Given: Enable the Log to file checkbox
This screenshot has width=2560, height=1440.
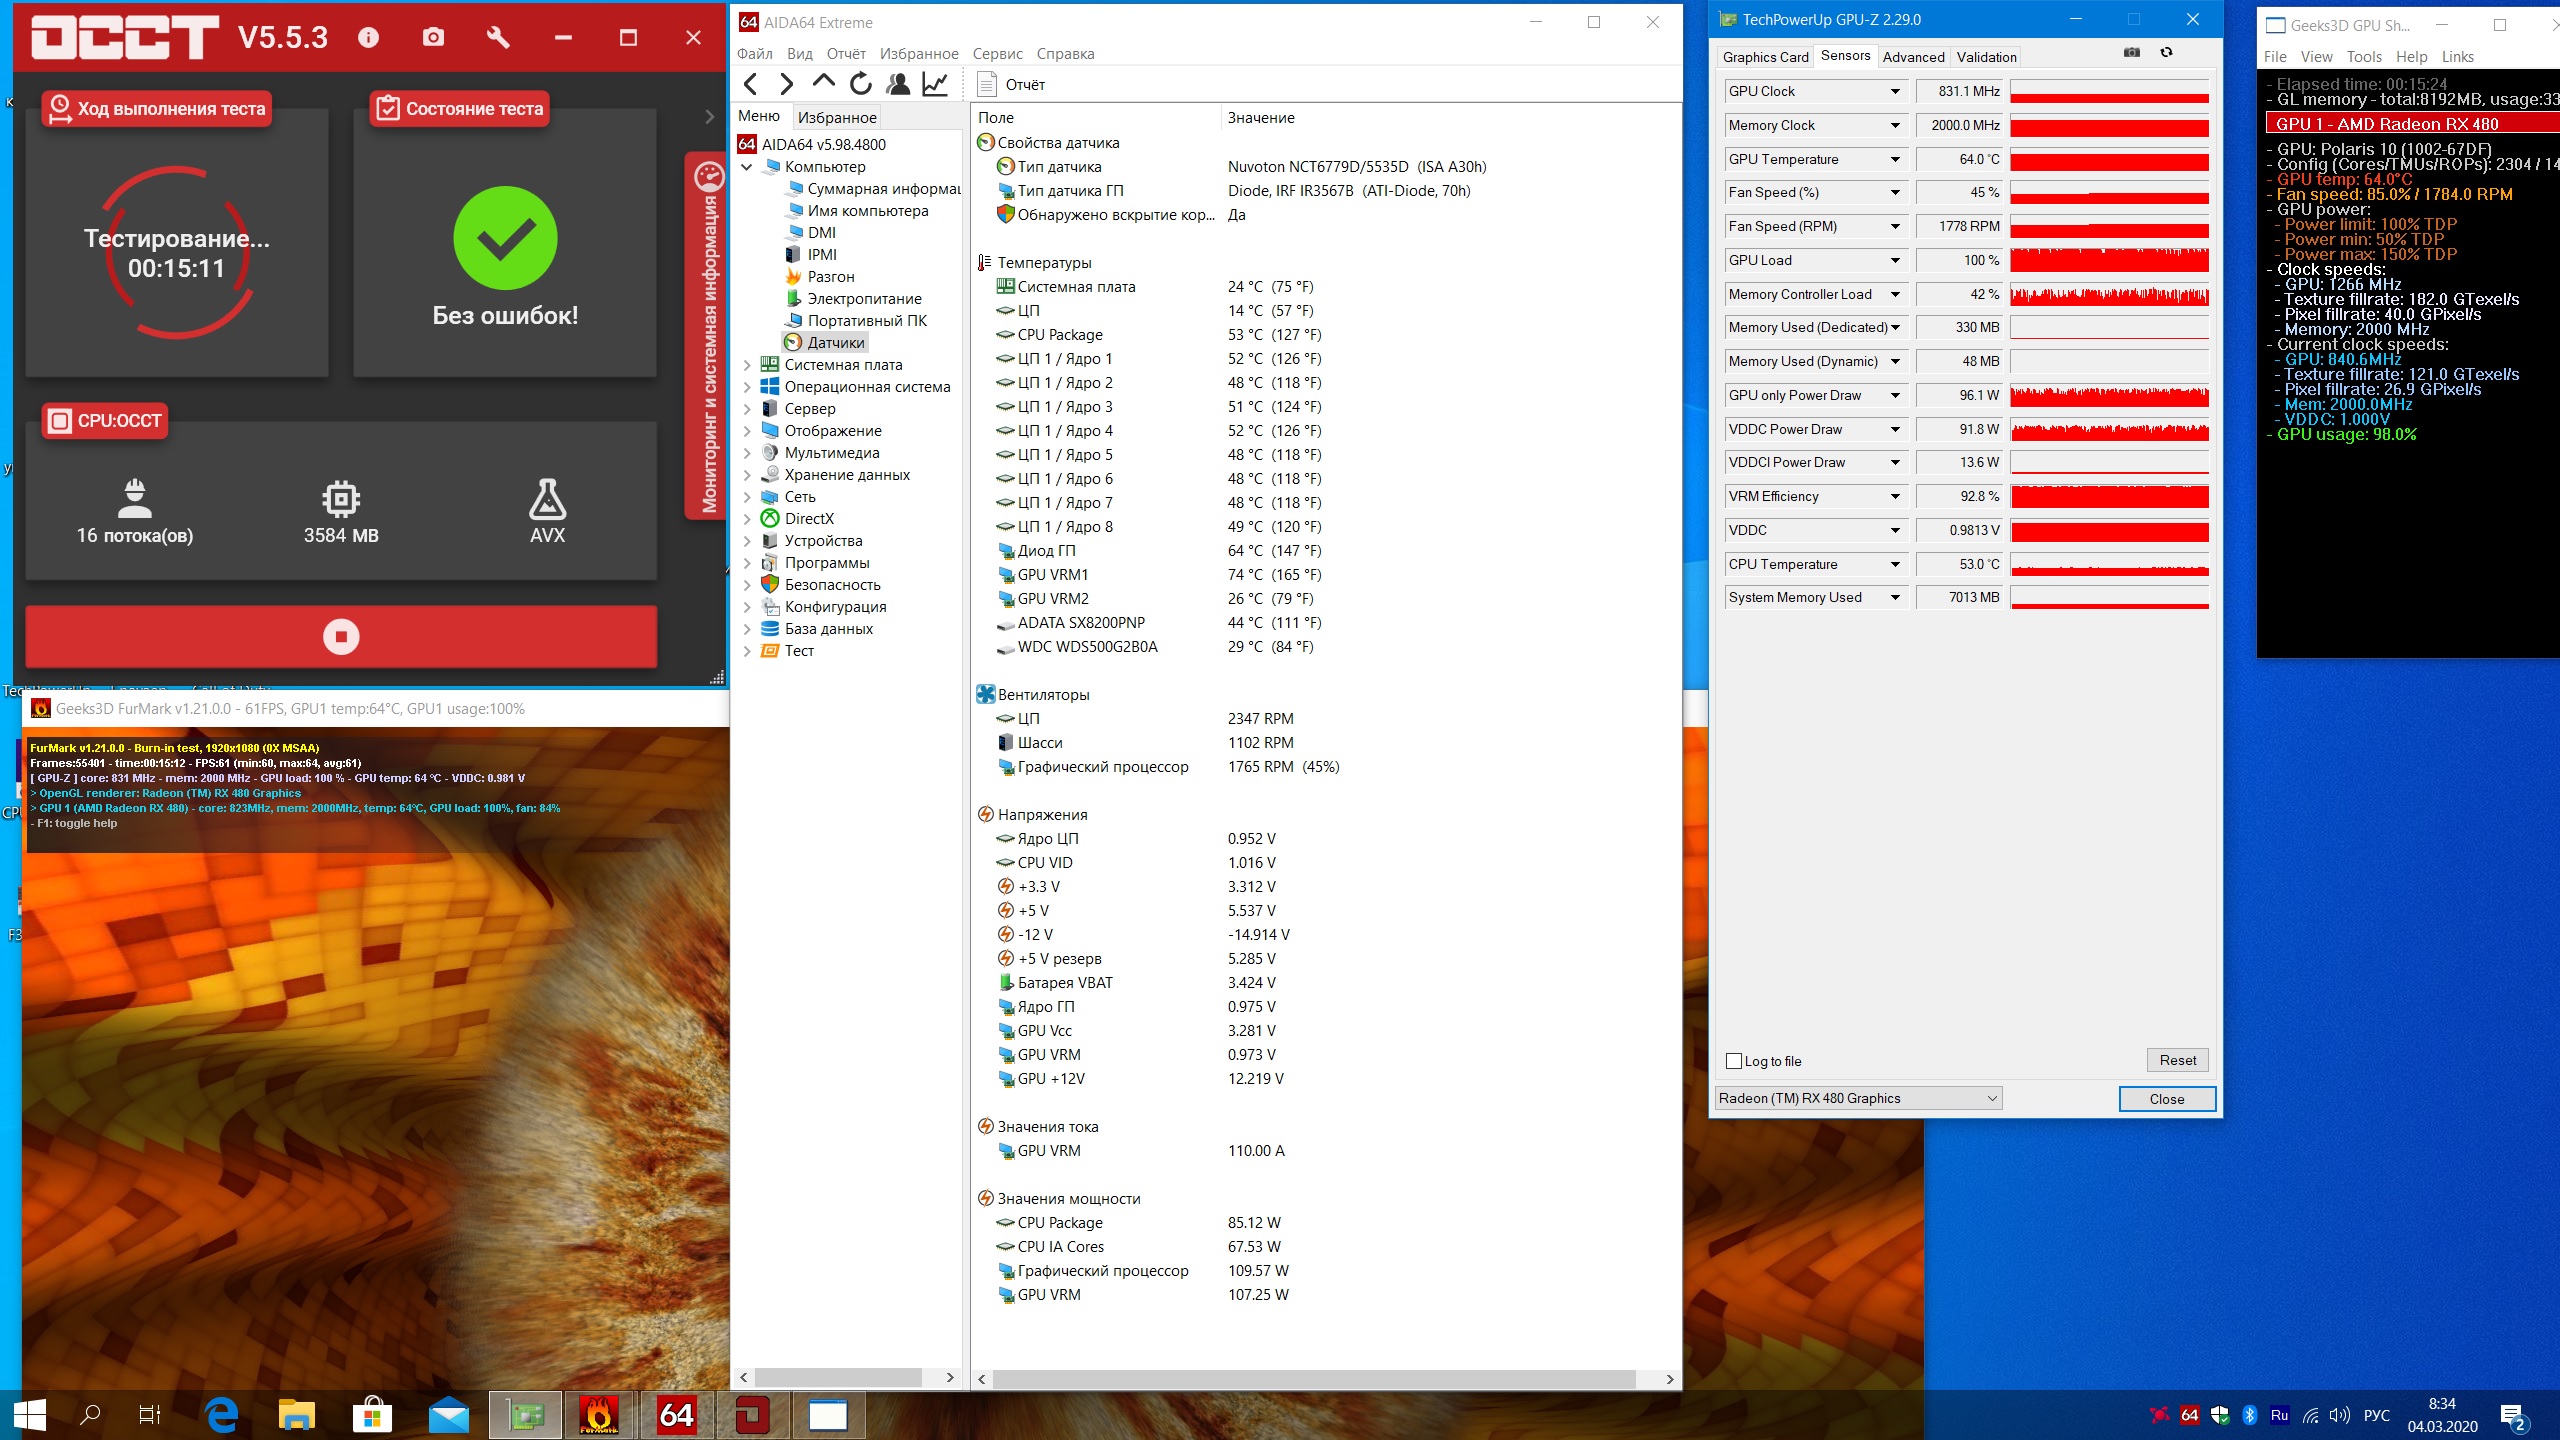Looking at the screenshot, I should 1735,1061.
